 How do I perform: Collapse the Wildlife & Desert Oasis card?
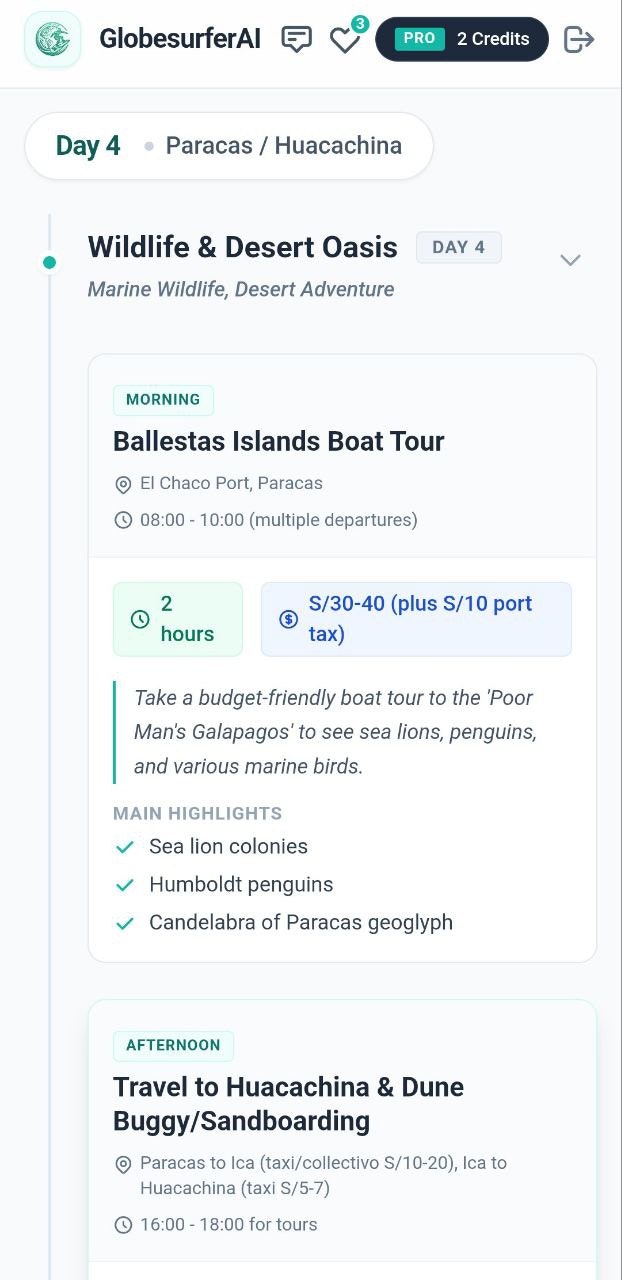click(570, 259)
